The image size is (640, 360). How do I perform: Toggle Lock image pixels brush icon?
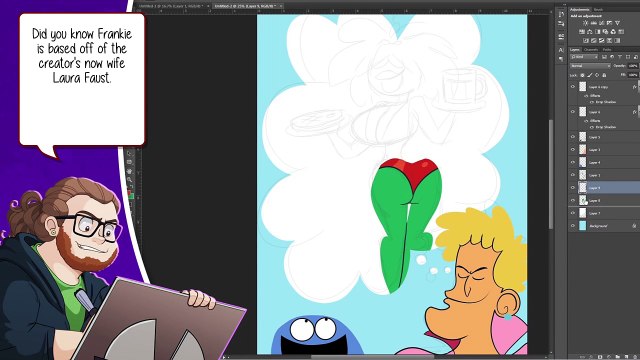[590, 75]
